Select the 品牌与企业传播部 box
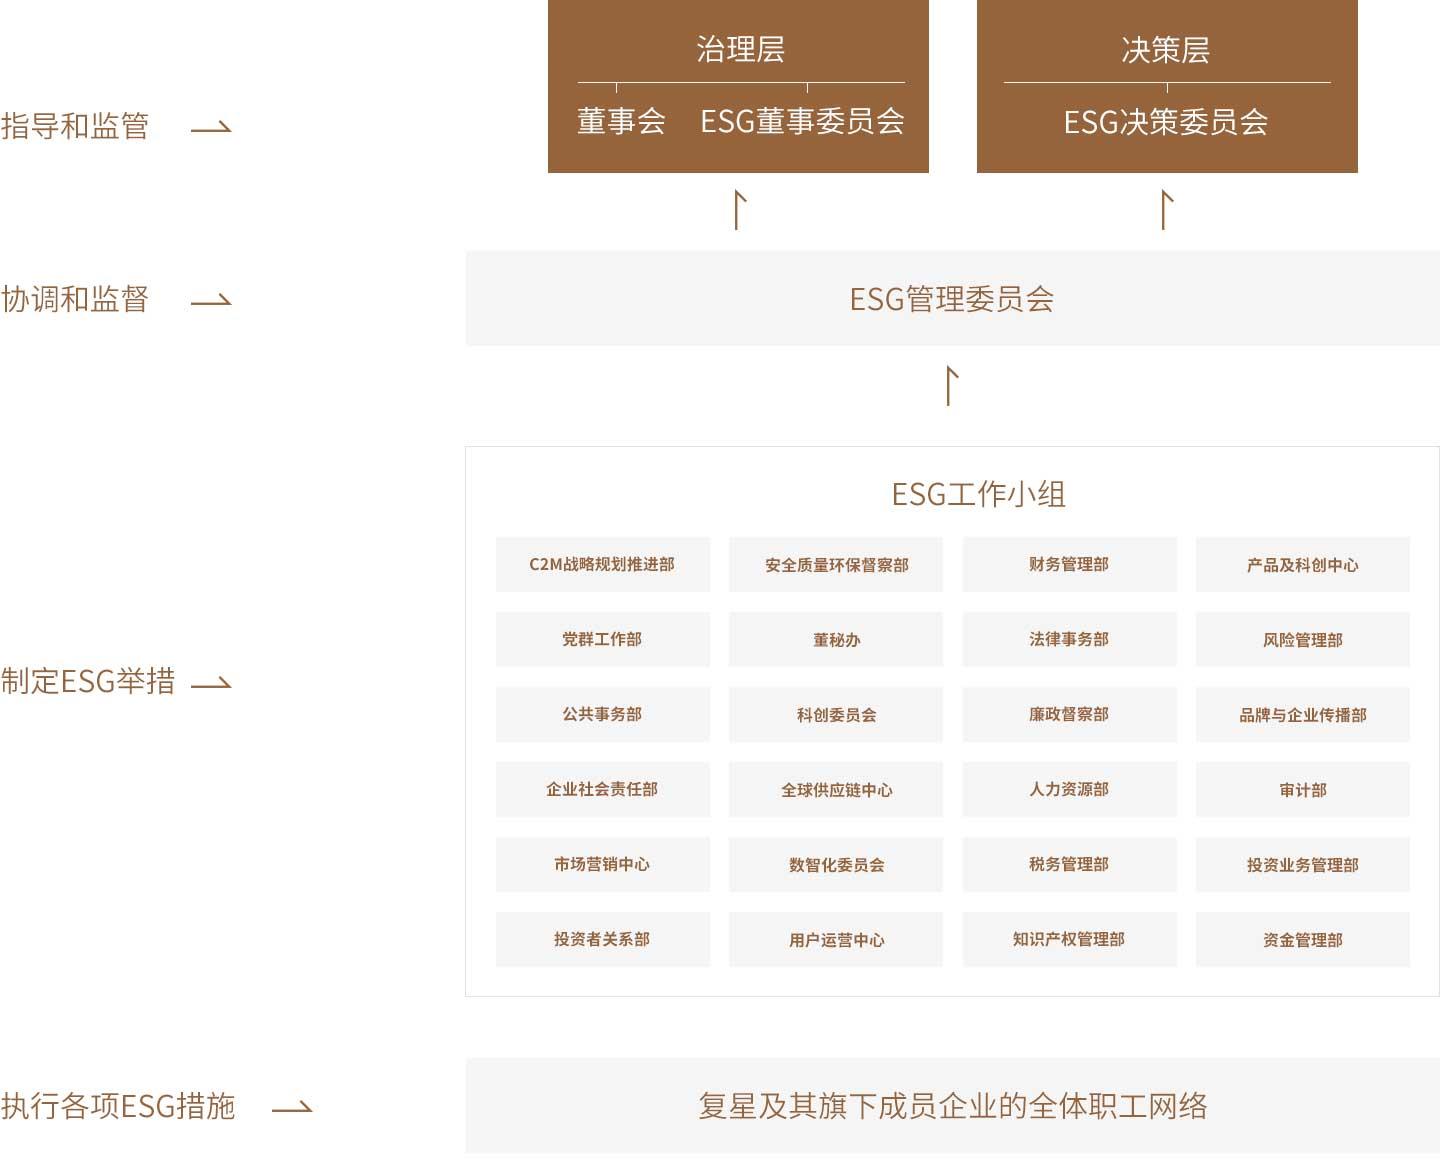Screen dimensions: 1440x1170 [1302, 715]
